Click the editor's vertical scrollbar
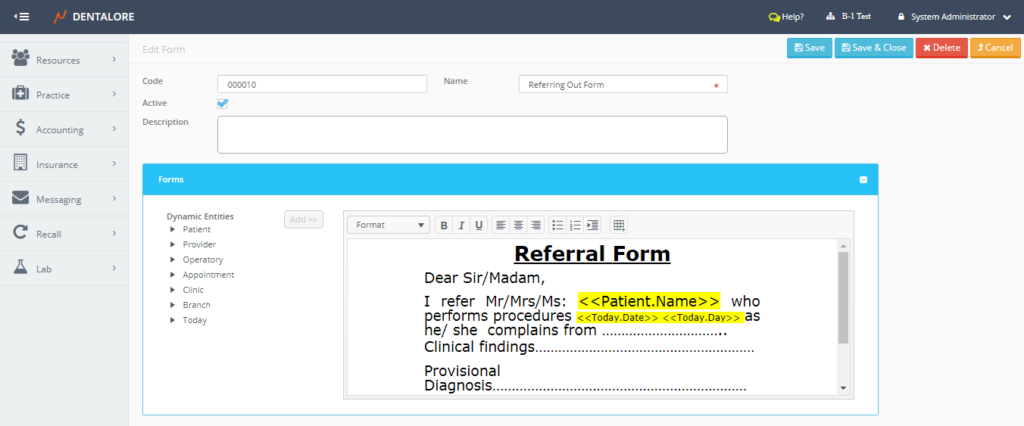1024x426 pixels. 843,300
